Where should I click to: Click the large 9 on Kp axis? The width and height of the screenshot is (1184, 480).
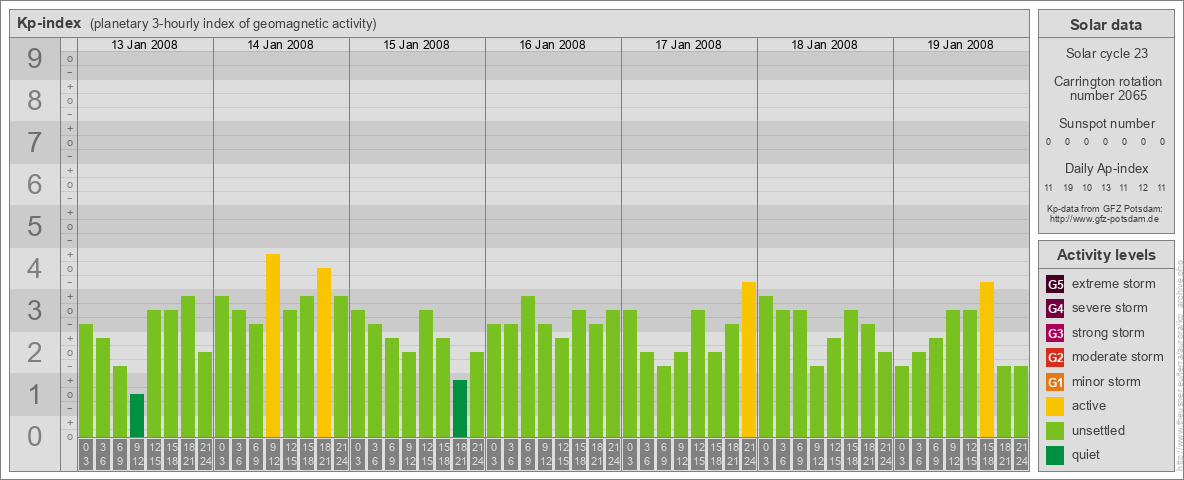point(34,59)
